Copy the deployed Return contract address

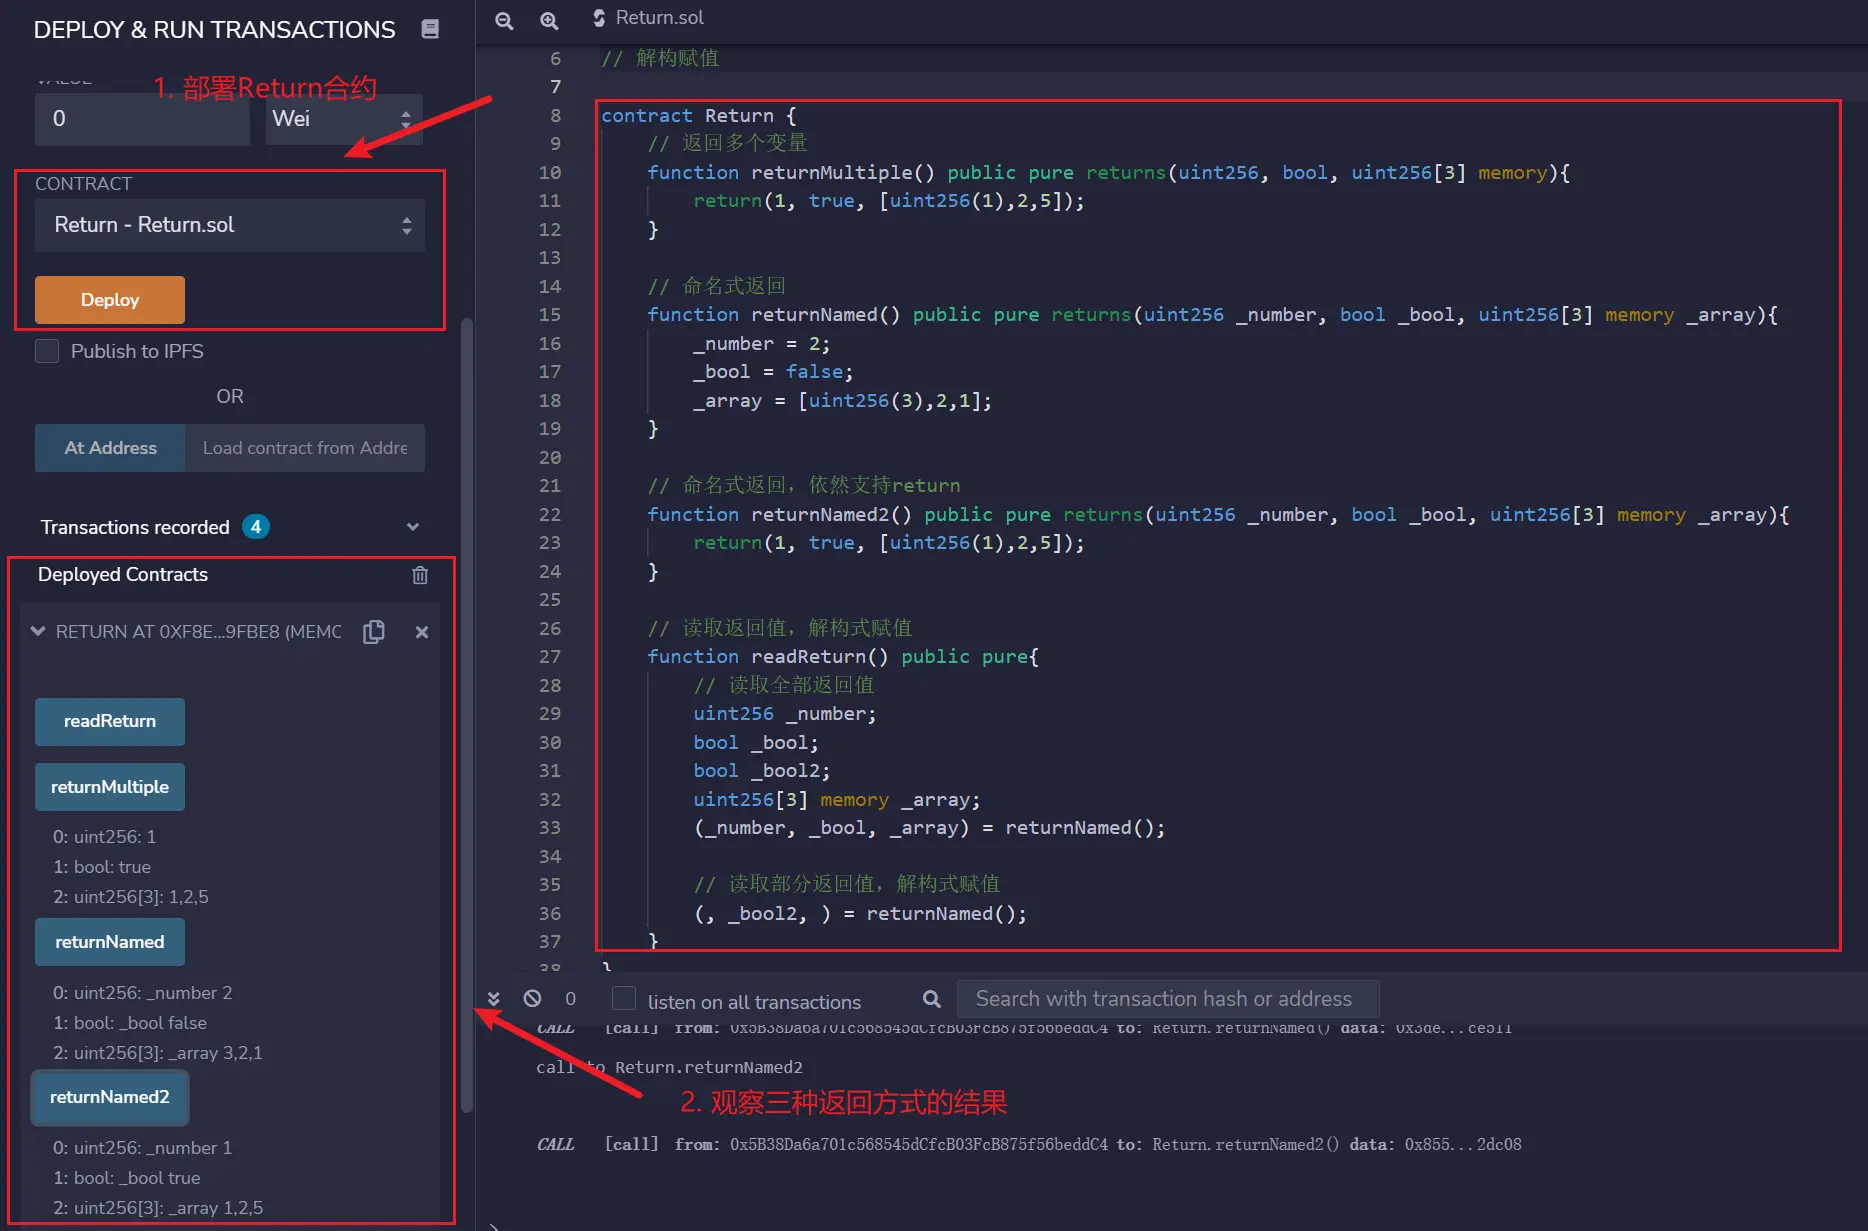(374, 632)
